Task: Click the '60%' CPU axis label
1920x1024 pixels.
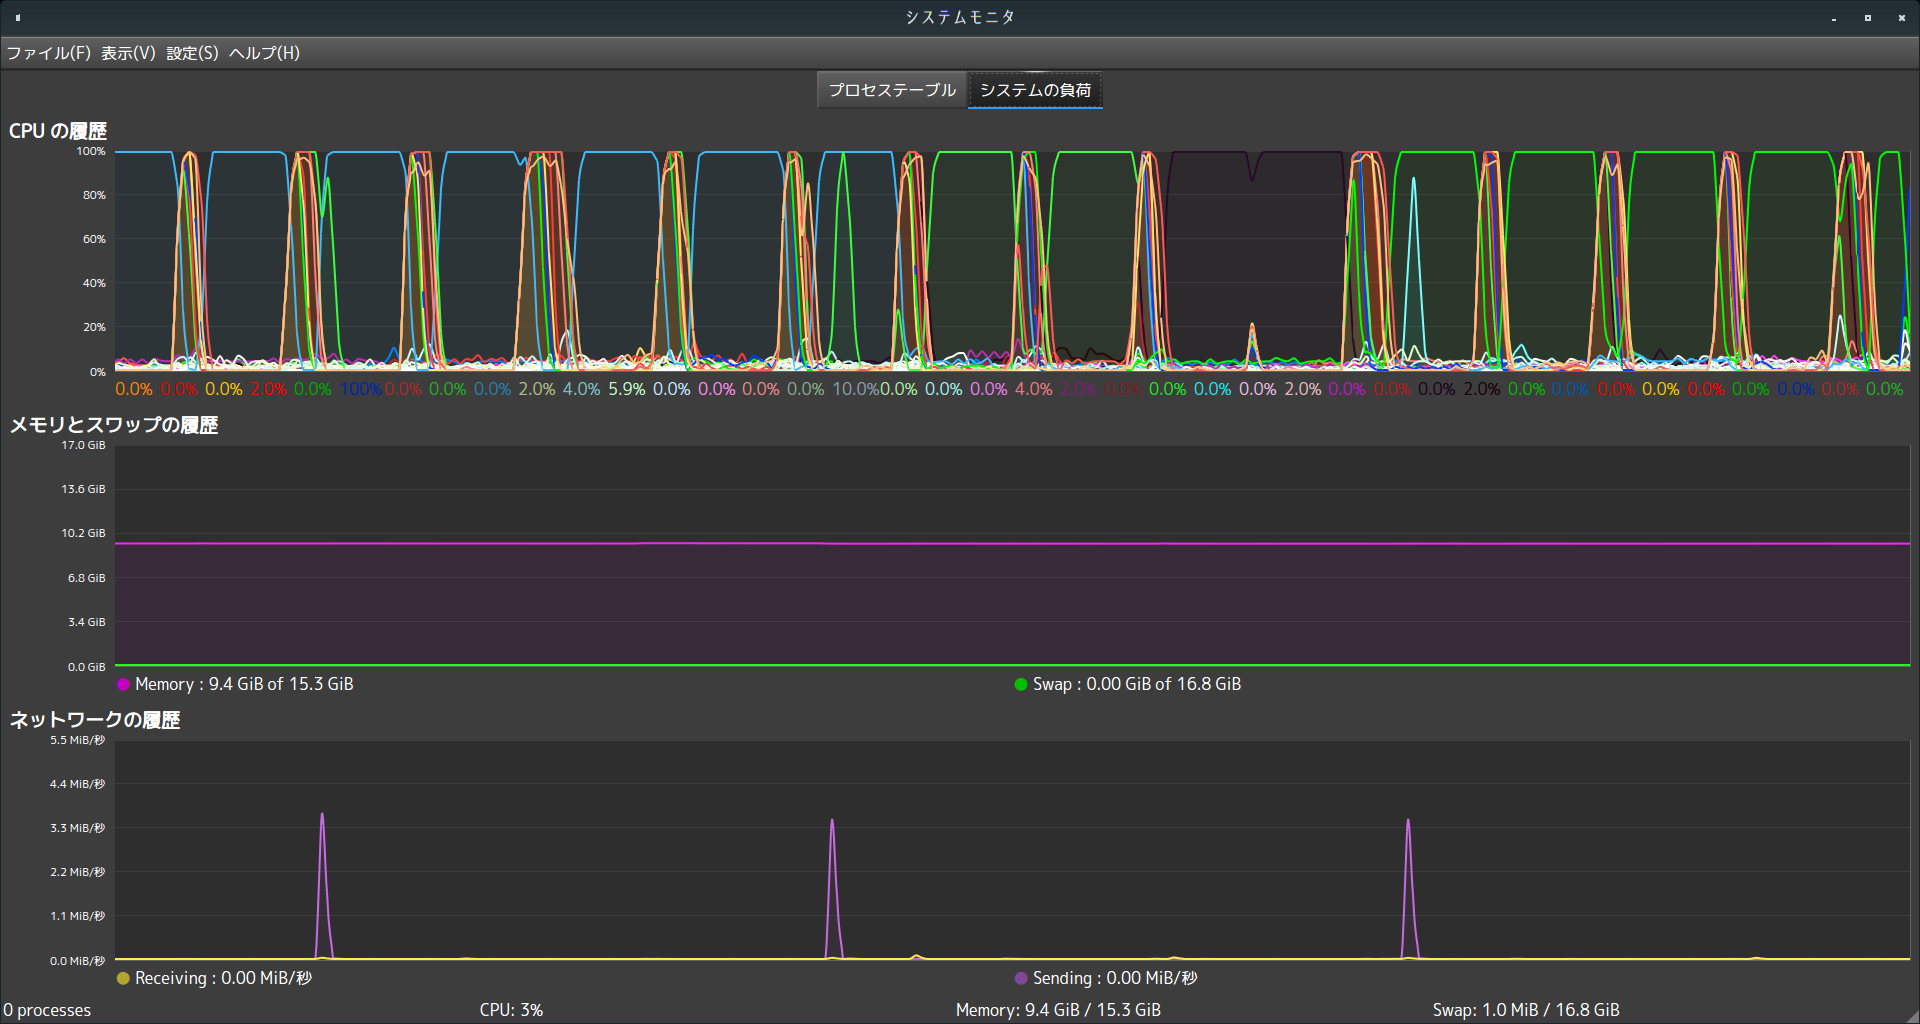Action: (x=94, y=239)
